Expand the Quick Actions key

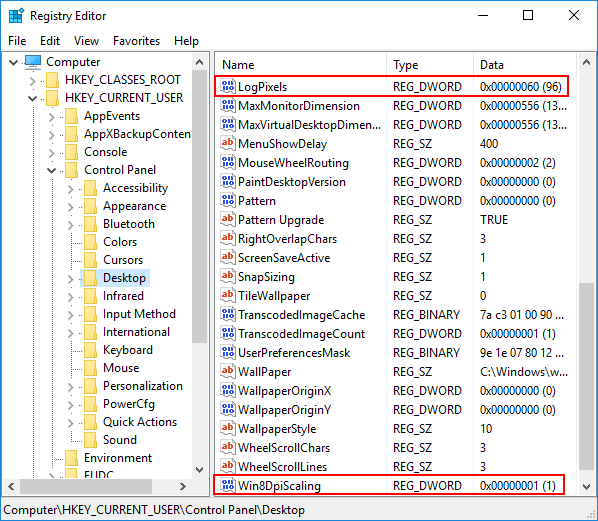(71, 423)
